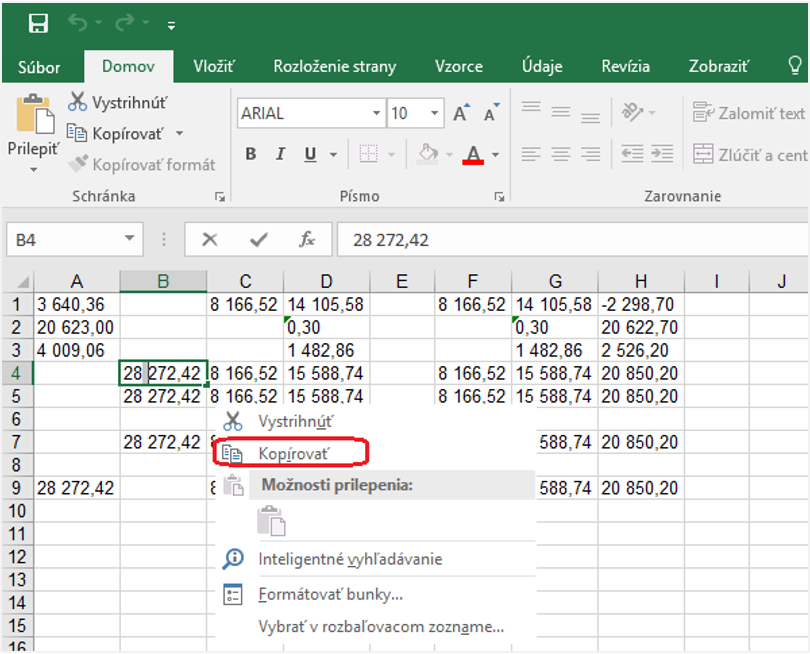Click the insert function fx icon

pyautogui.click(x=308, y=240)
